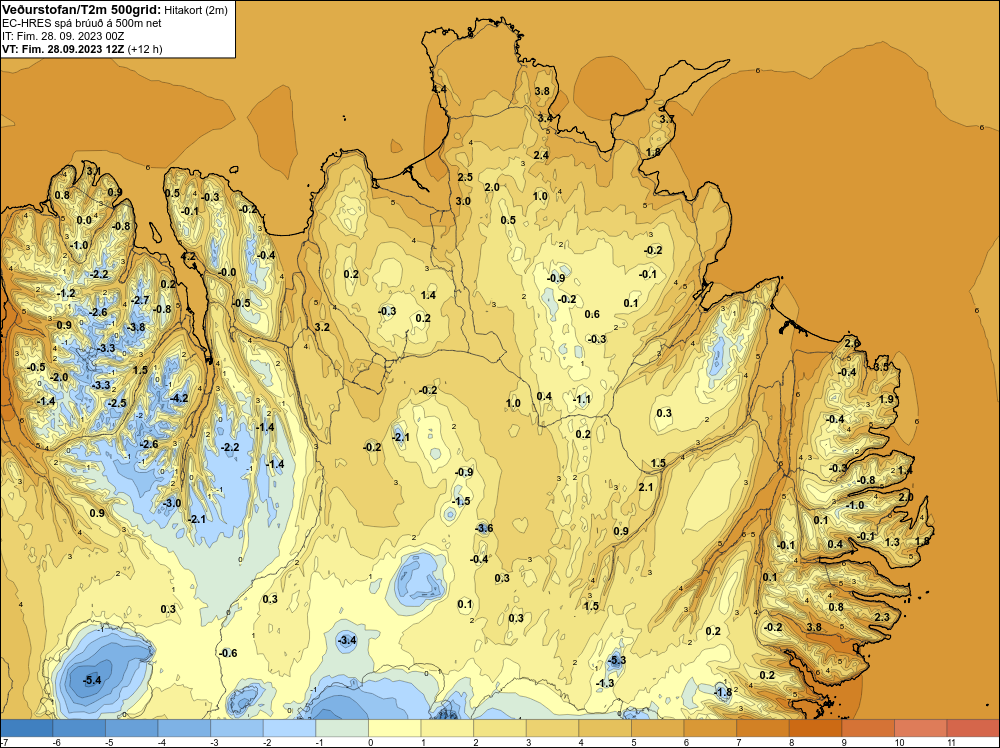Screen dimensions: 1000x748
Task: Select the legend swatch between 3 and 4
Action: pyautogui.click(x=552, y=728)
